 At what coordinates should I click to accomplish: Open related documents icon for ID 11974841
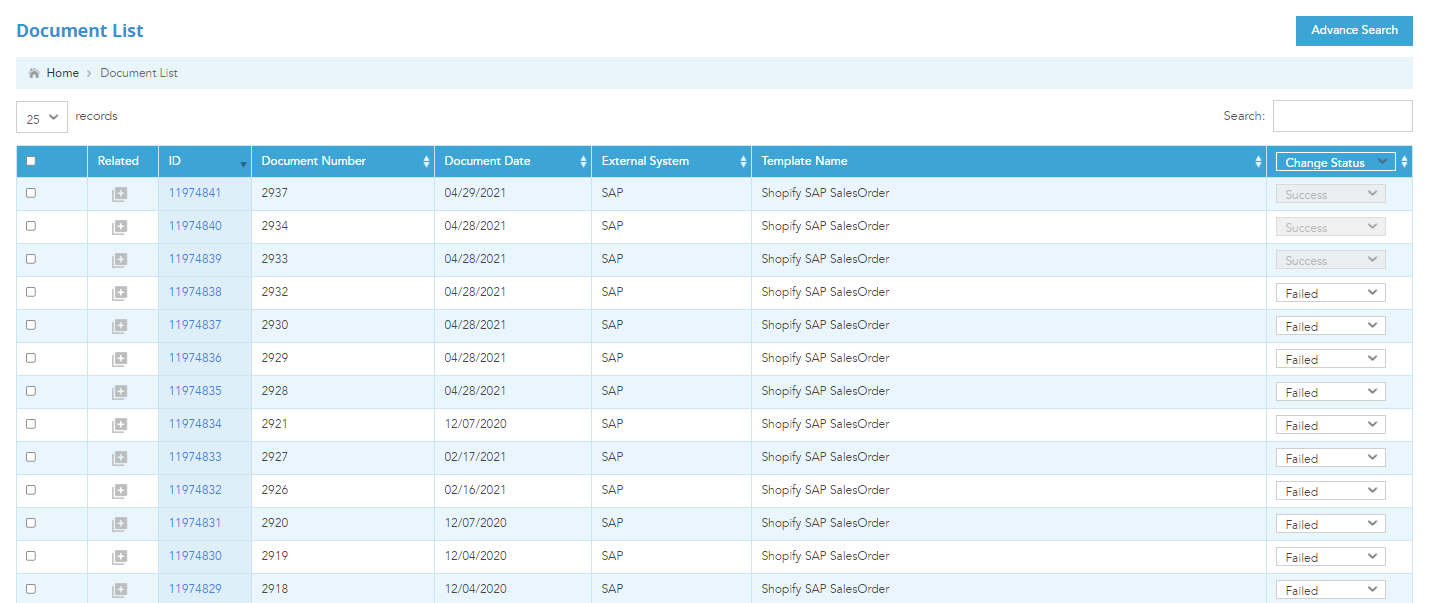click(119, 195)
